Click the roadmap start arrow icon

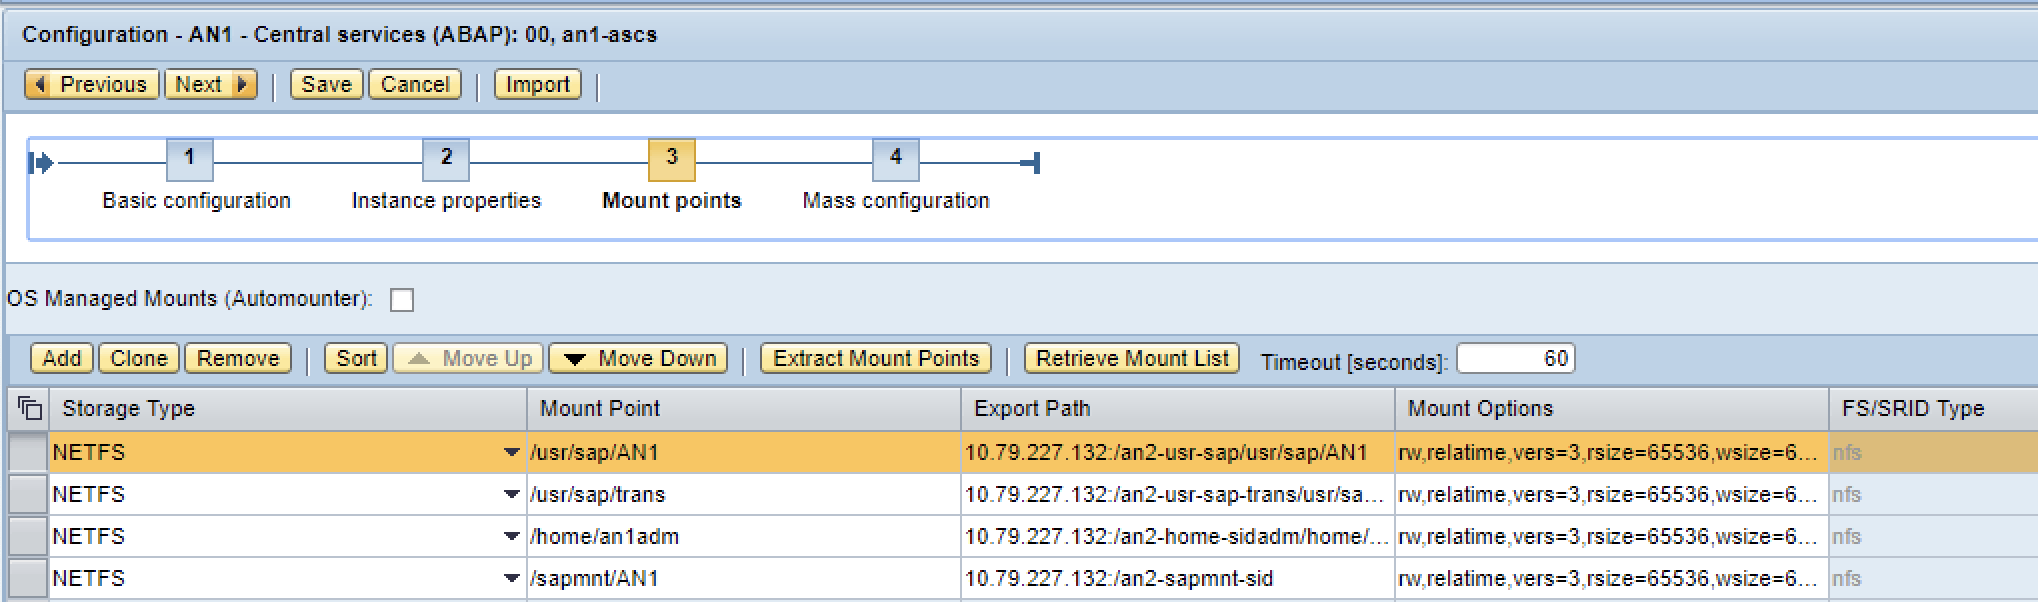pyautogui.click(x=41, y=162)
